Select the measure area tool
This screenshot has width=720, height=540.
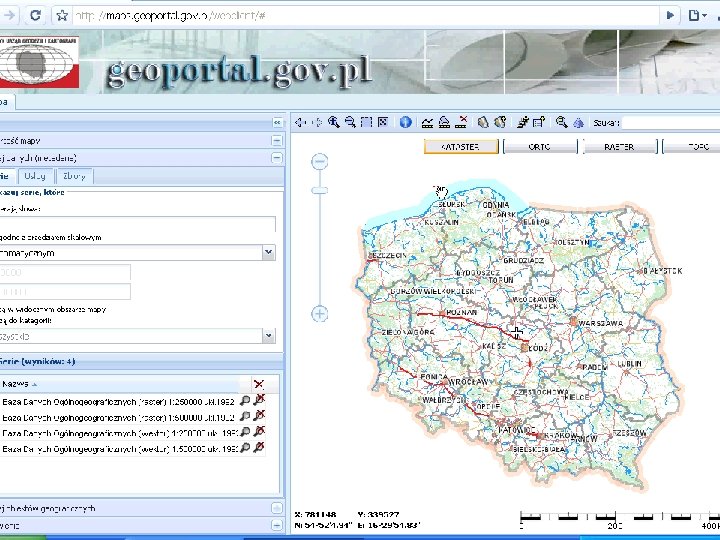point(444,122)
